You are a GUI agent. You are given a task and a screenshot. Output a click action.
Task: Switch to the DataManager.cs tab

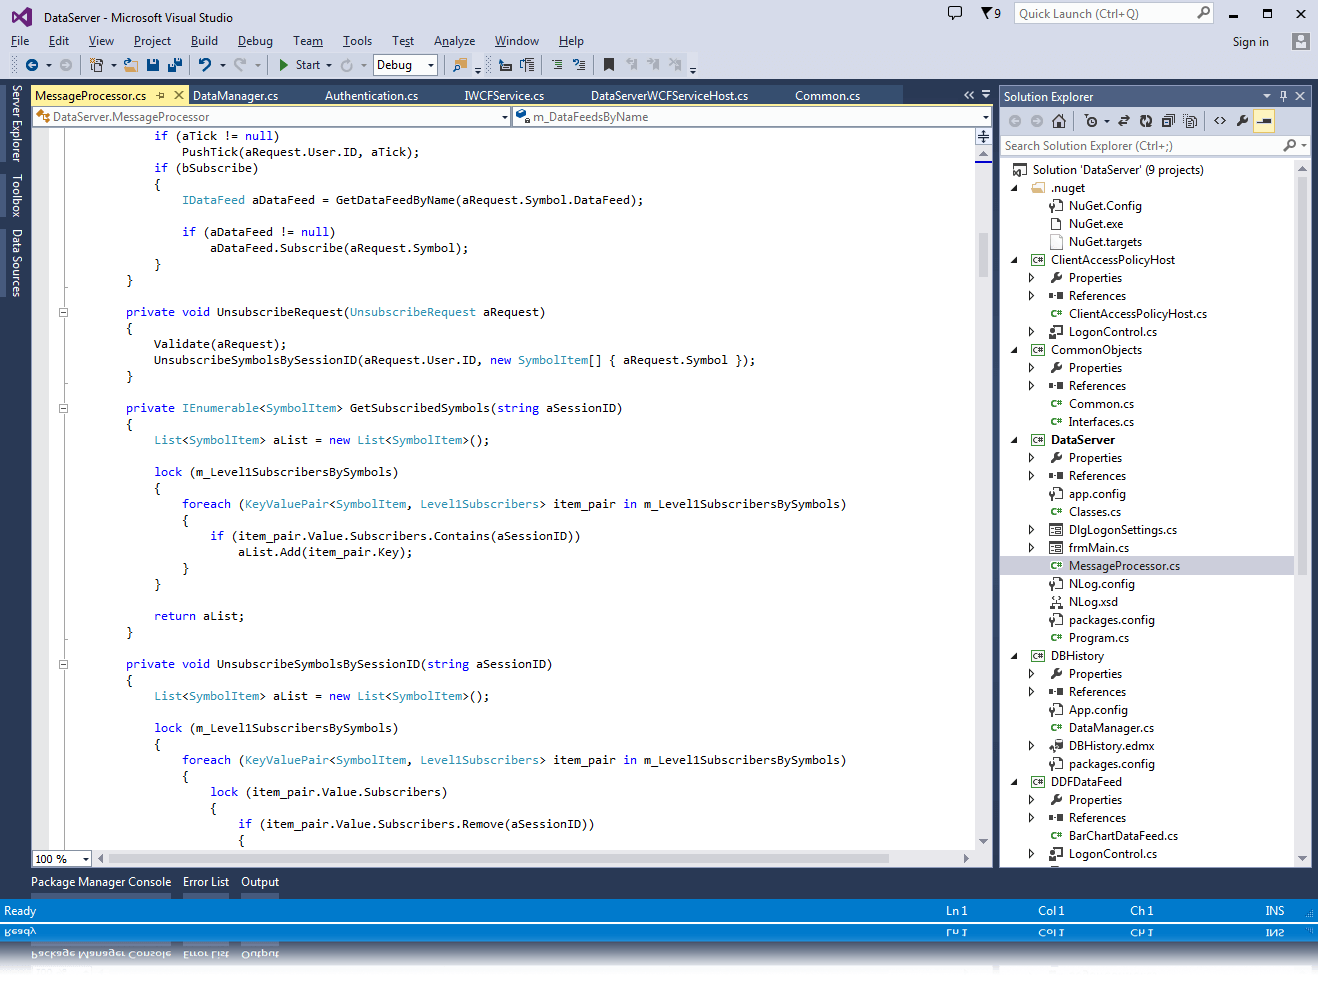(x=235, y=96)
